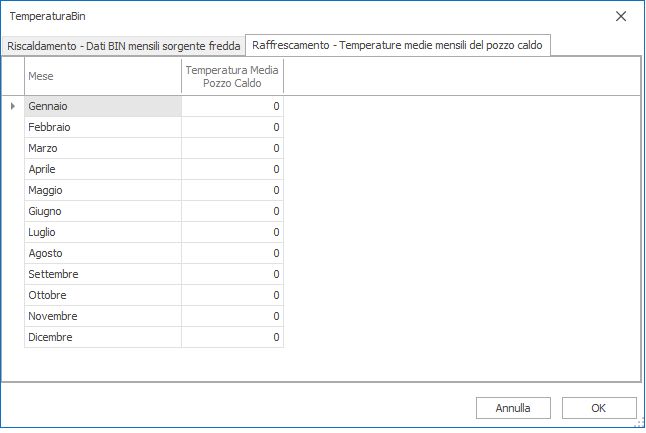
Task: Edit Luglio temperature value field
Action: pos(232,232)
